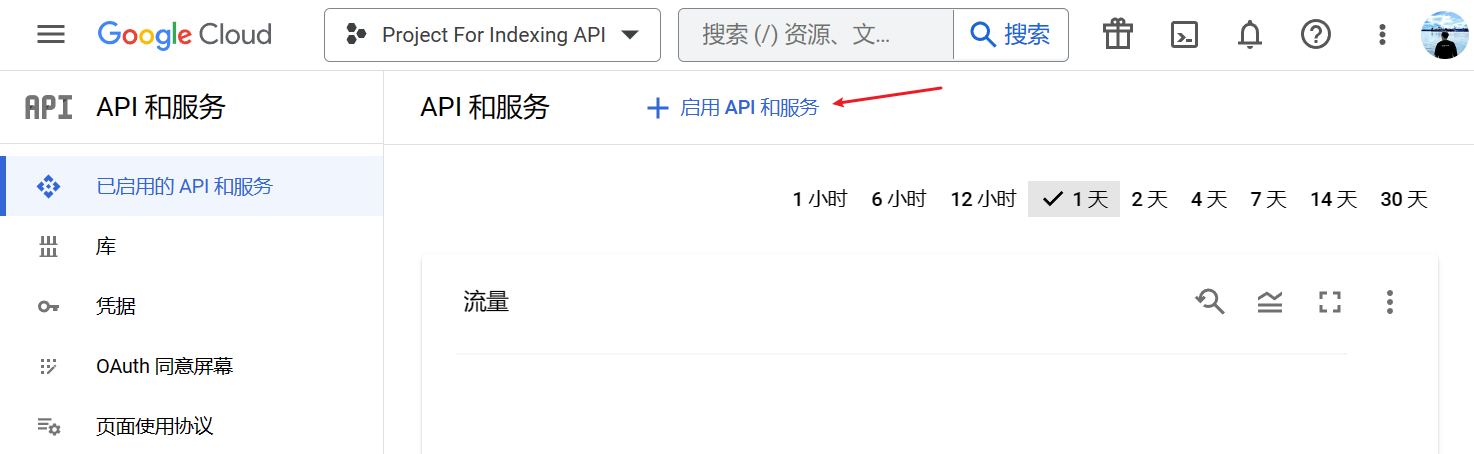Toggle the 流量 chart legend icon
This screenshot has height=454, width=1474.
[x=1270, y=302]
